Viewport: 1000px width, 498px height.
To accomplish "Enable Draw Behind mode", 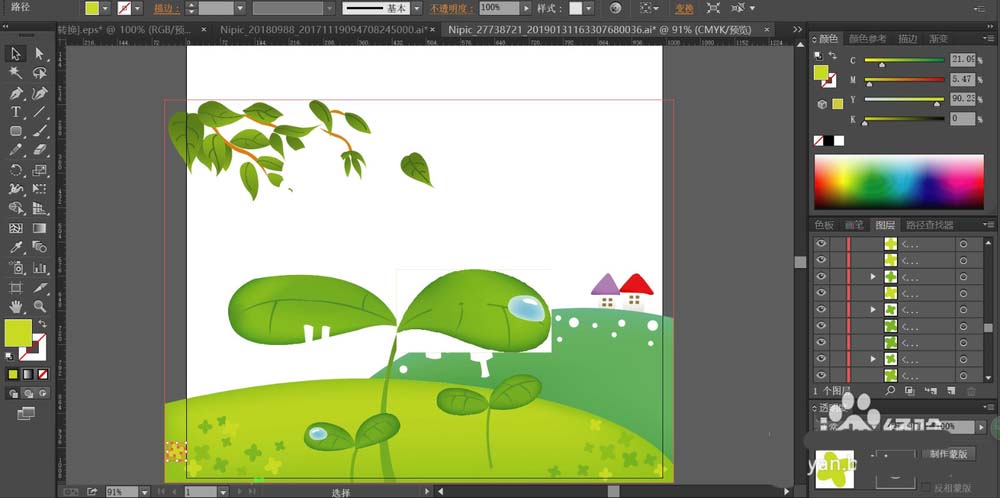I will click(x=28, y=393).
